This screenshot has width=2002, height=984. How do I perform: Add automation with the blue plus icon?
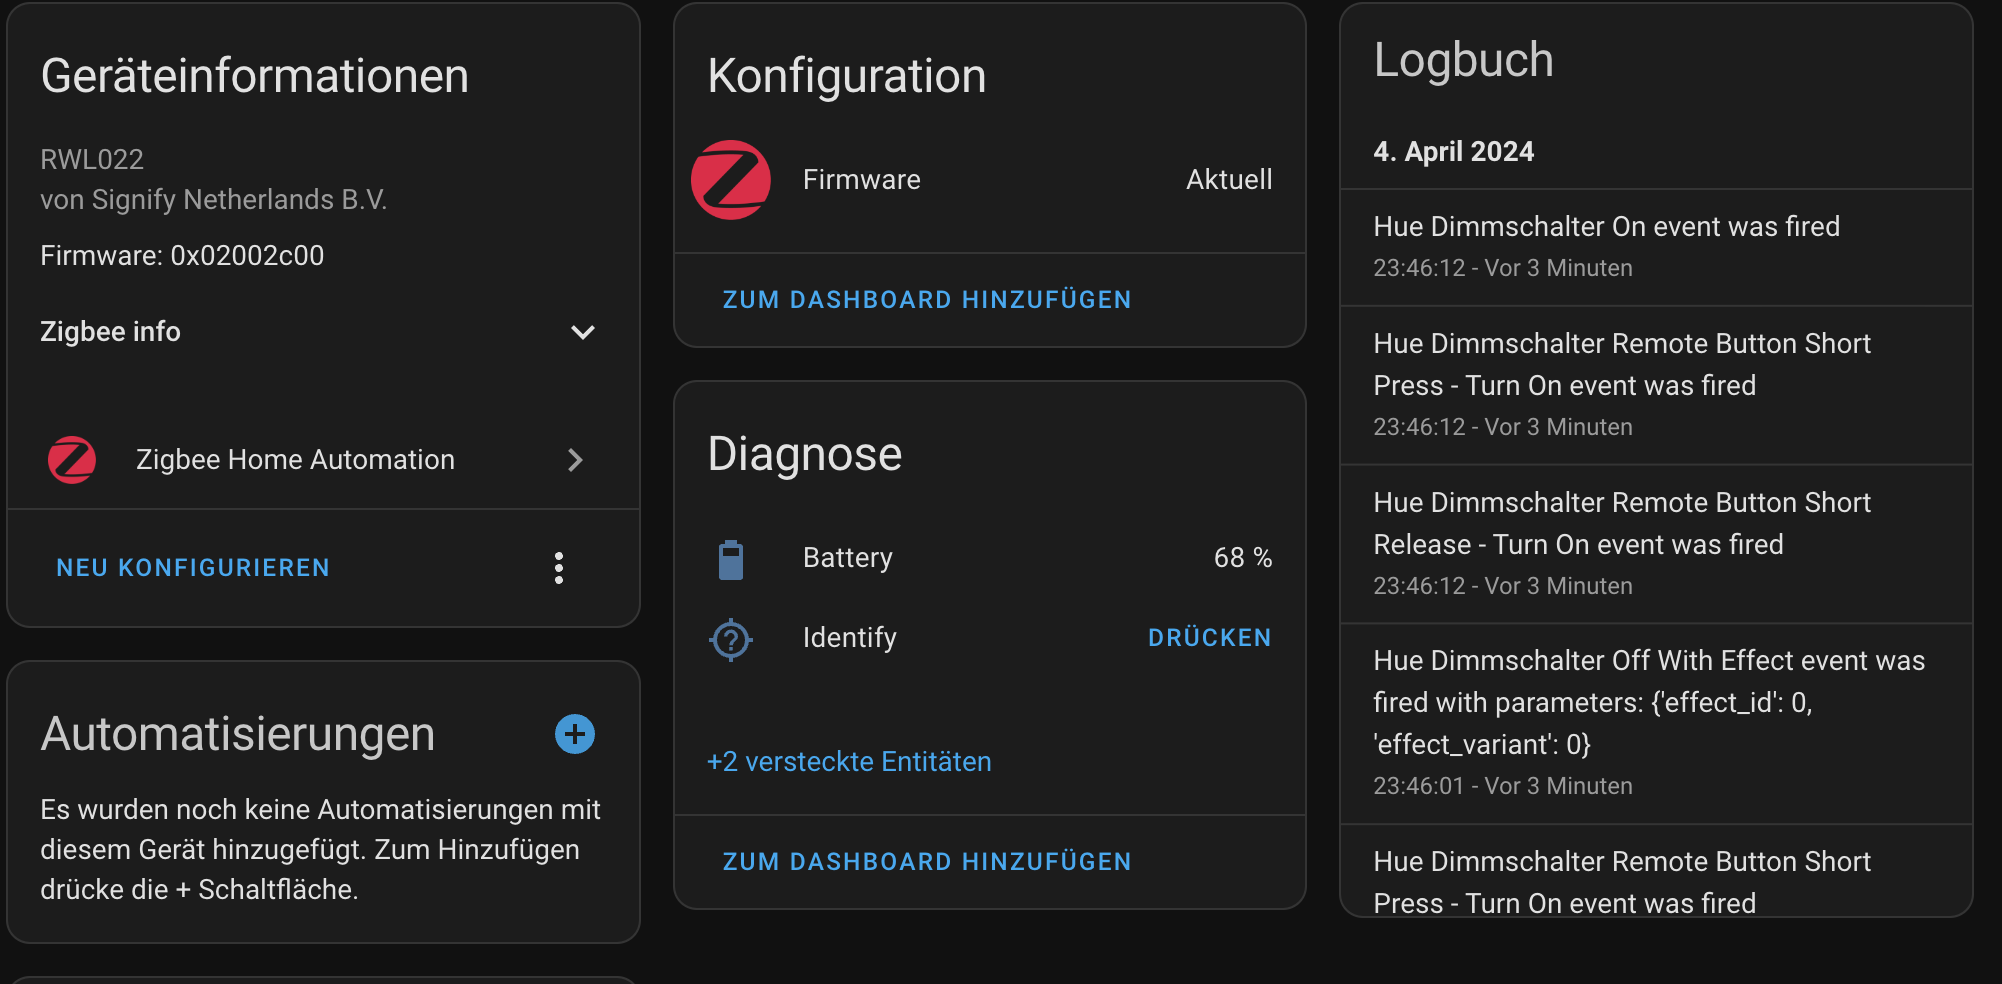tap(575, 734)
